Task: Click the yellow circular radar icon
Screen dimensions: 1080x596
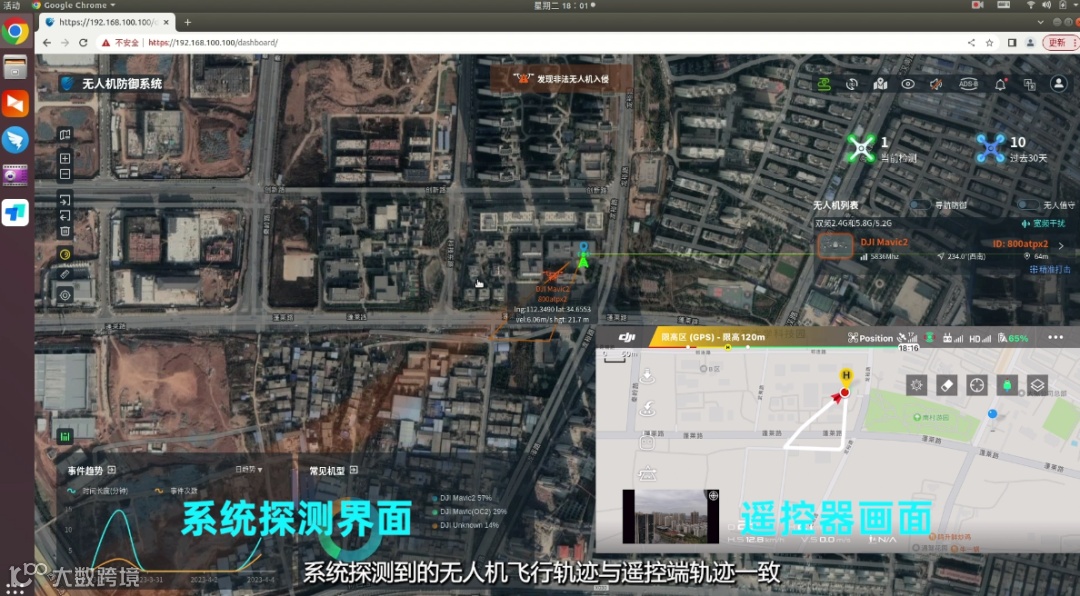Action: click(x=65, y=254)
